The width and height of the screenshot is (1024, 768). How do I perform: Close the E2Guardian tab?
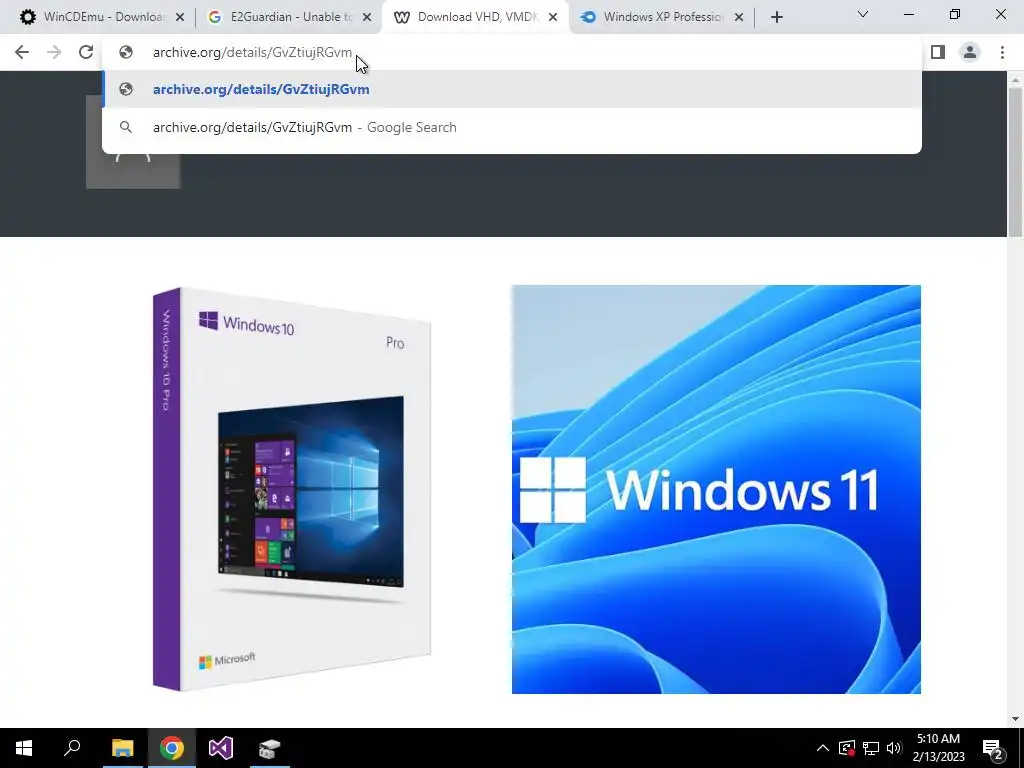click(367, 17)
